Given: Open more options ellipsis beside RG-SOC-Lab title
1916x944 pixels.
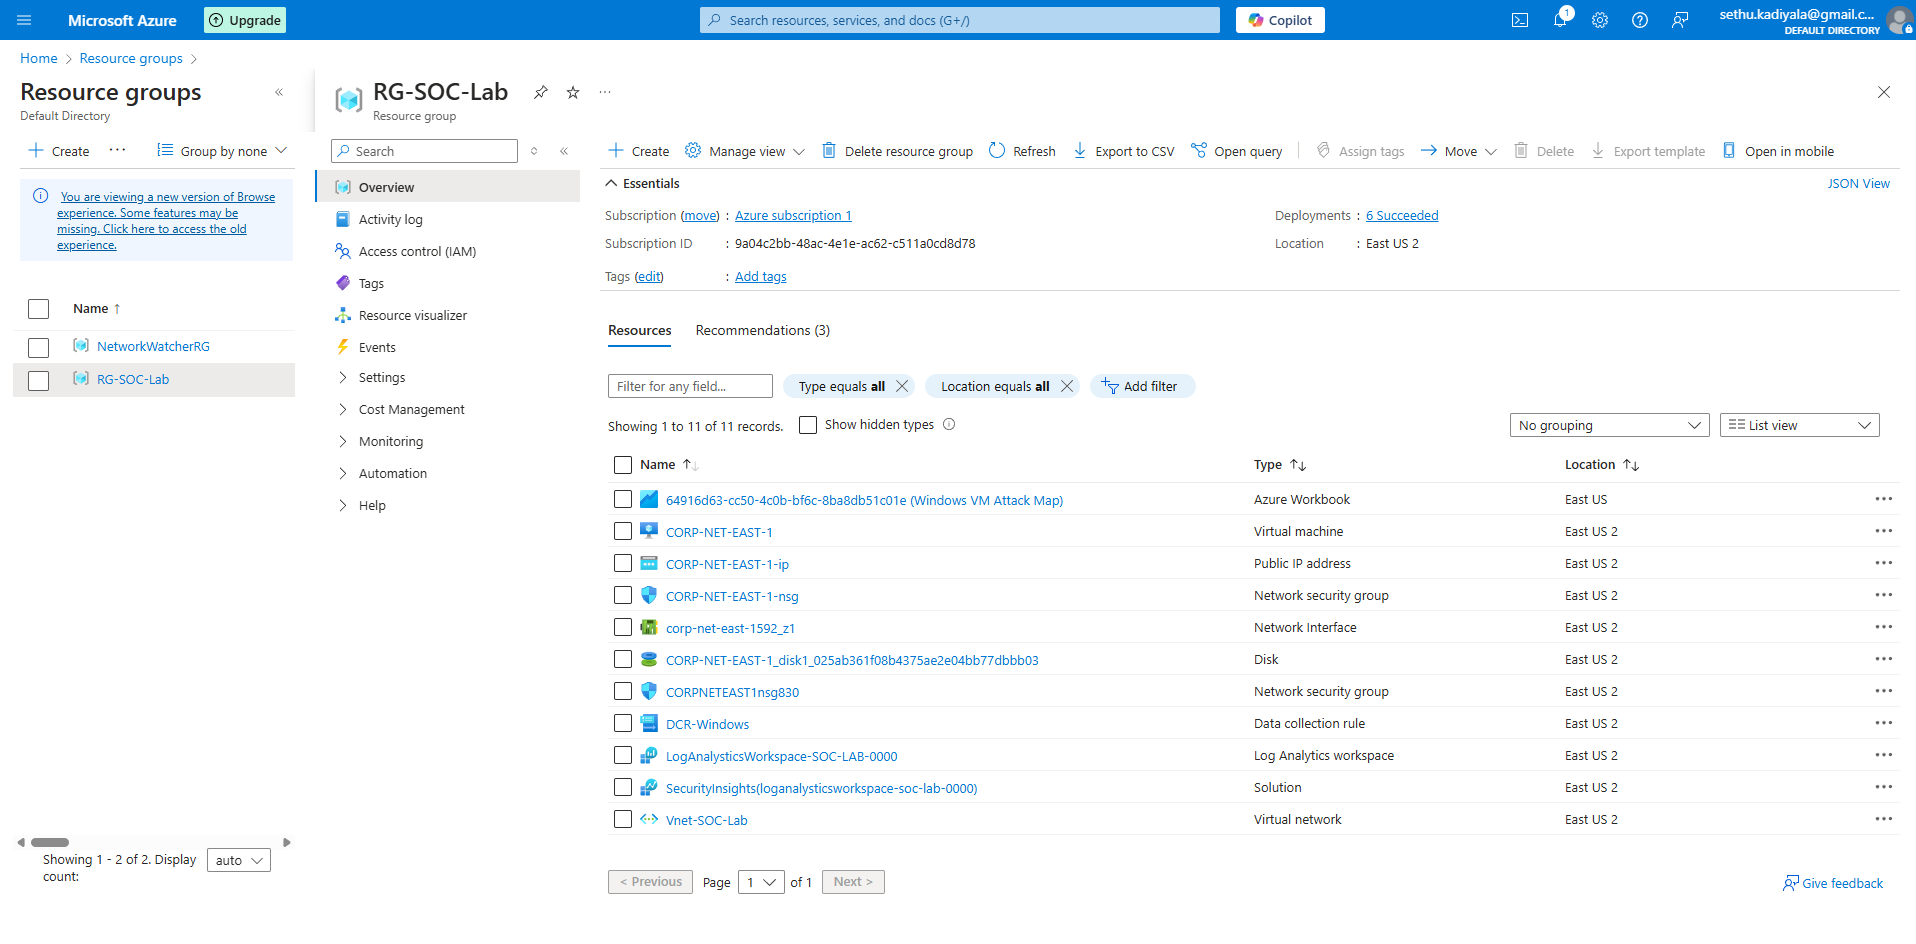Looking at the screenshot, I should [605, 92].
